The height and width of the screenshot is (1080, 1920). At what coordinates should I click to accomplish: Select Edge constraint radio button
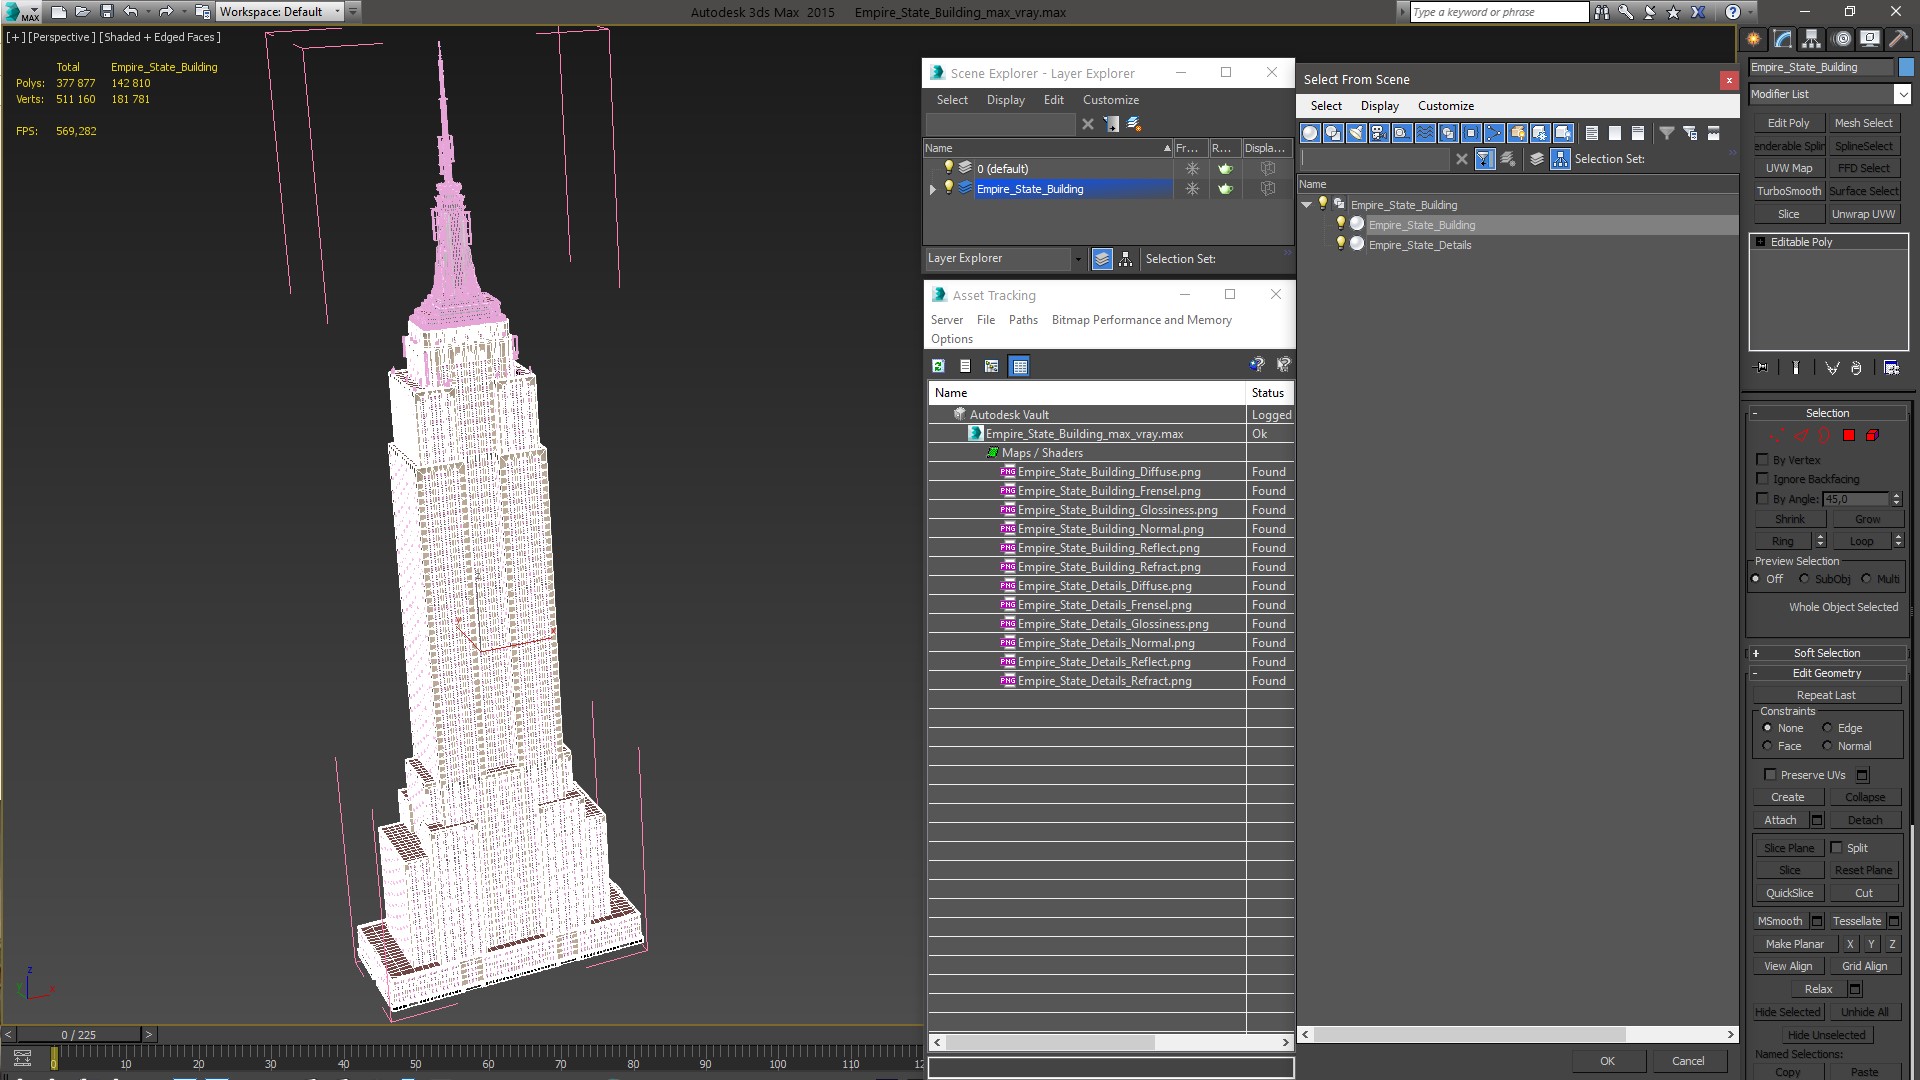pos(1827,728)
